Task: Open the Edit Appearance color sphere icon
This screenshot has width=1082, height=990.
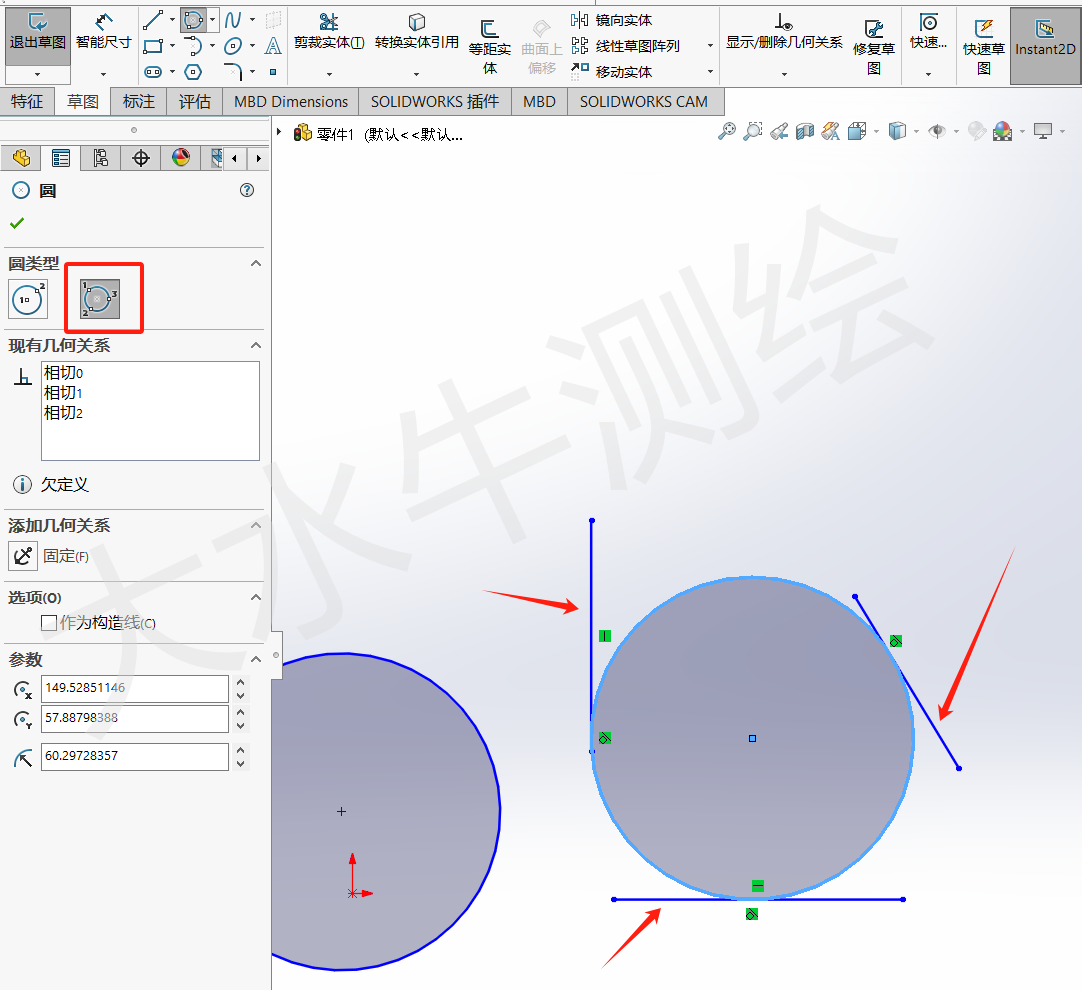Action: pos(182,158)
